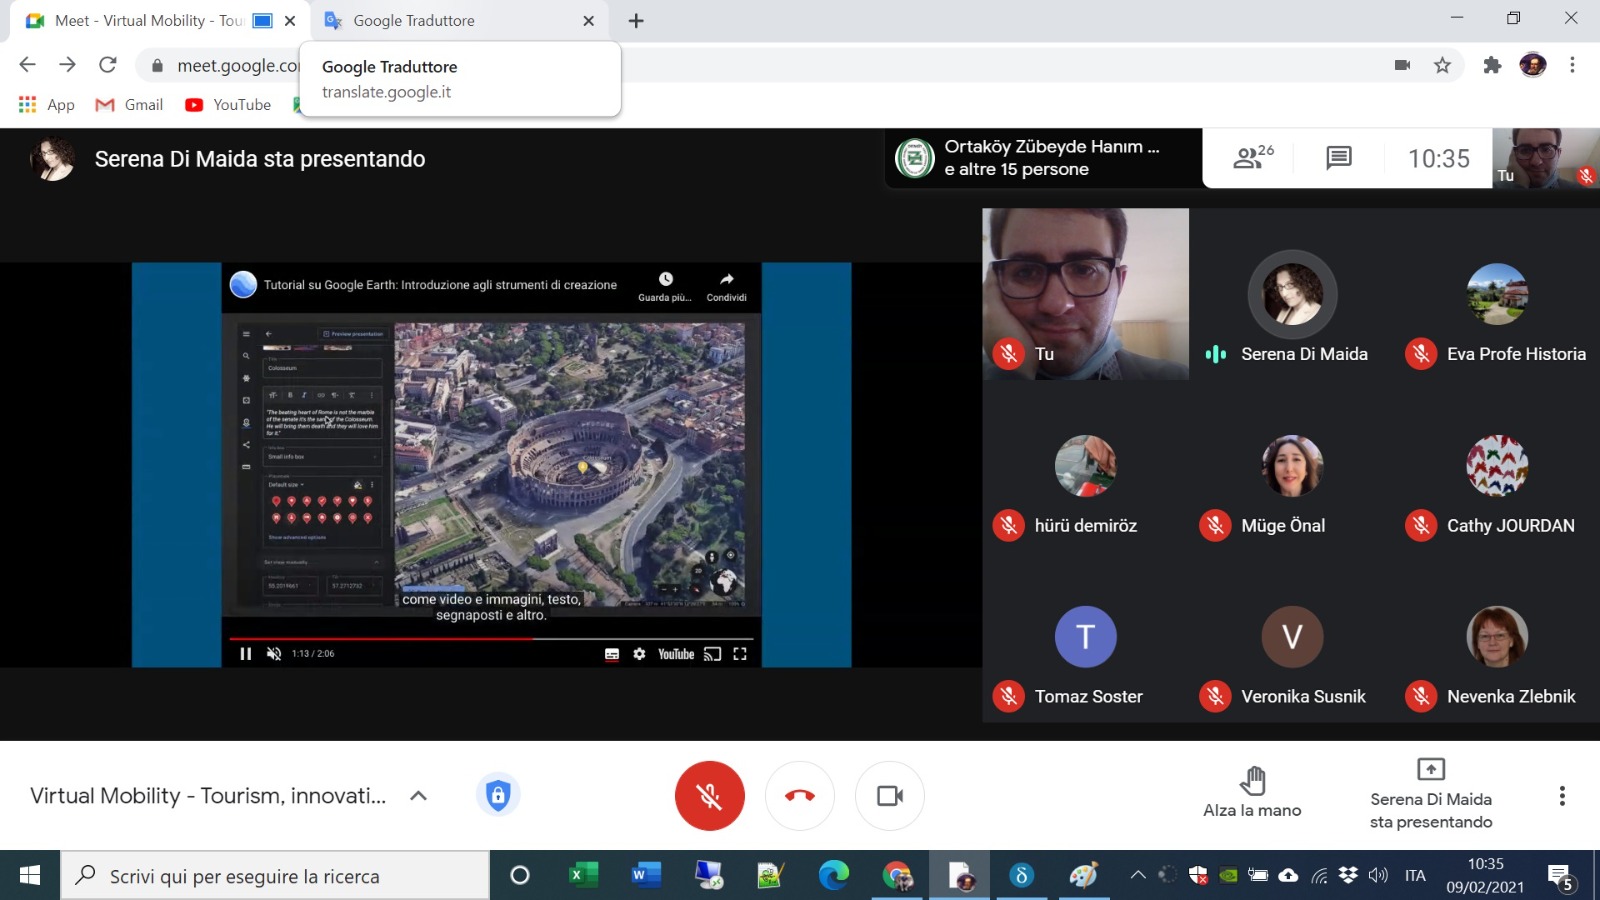The width and height of the screenshot is (1600, 900).
Task: Show the participants list icon with 26
Action: point(1253,157)
